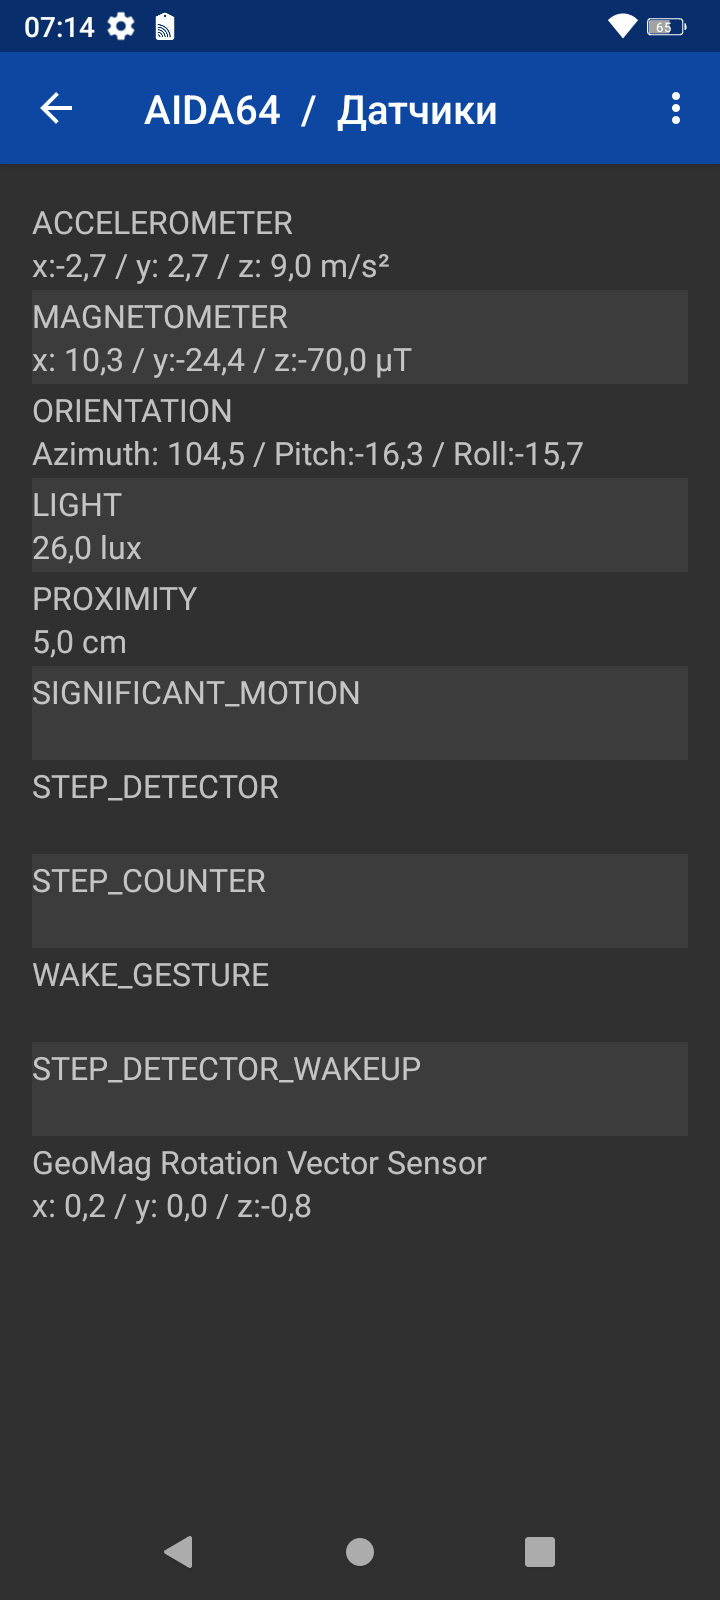Select the PROXIMITY sensor entry
The width and height of the screenshot is (720, 1600).
[360, 620]
